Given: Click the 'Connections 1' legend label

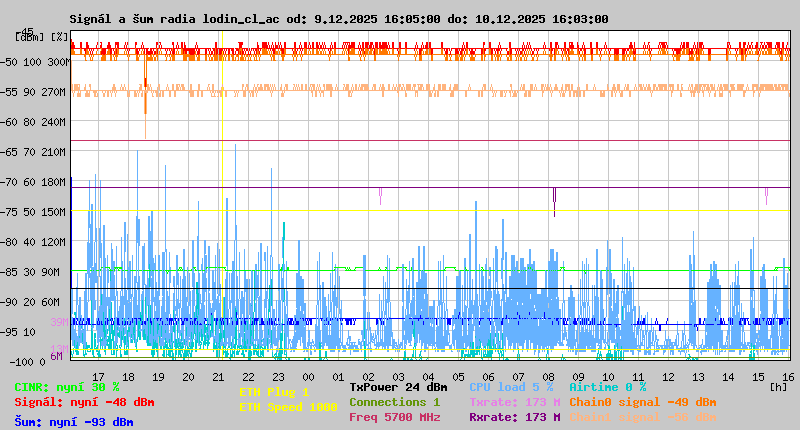Looking at the screenshot, I should 394,402.
